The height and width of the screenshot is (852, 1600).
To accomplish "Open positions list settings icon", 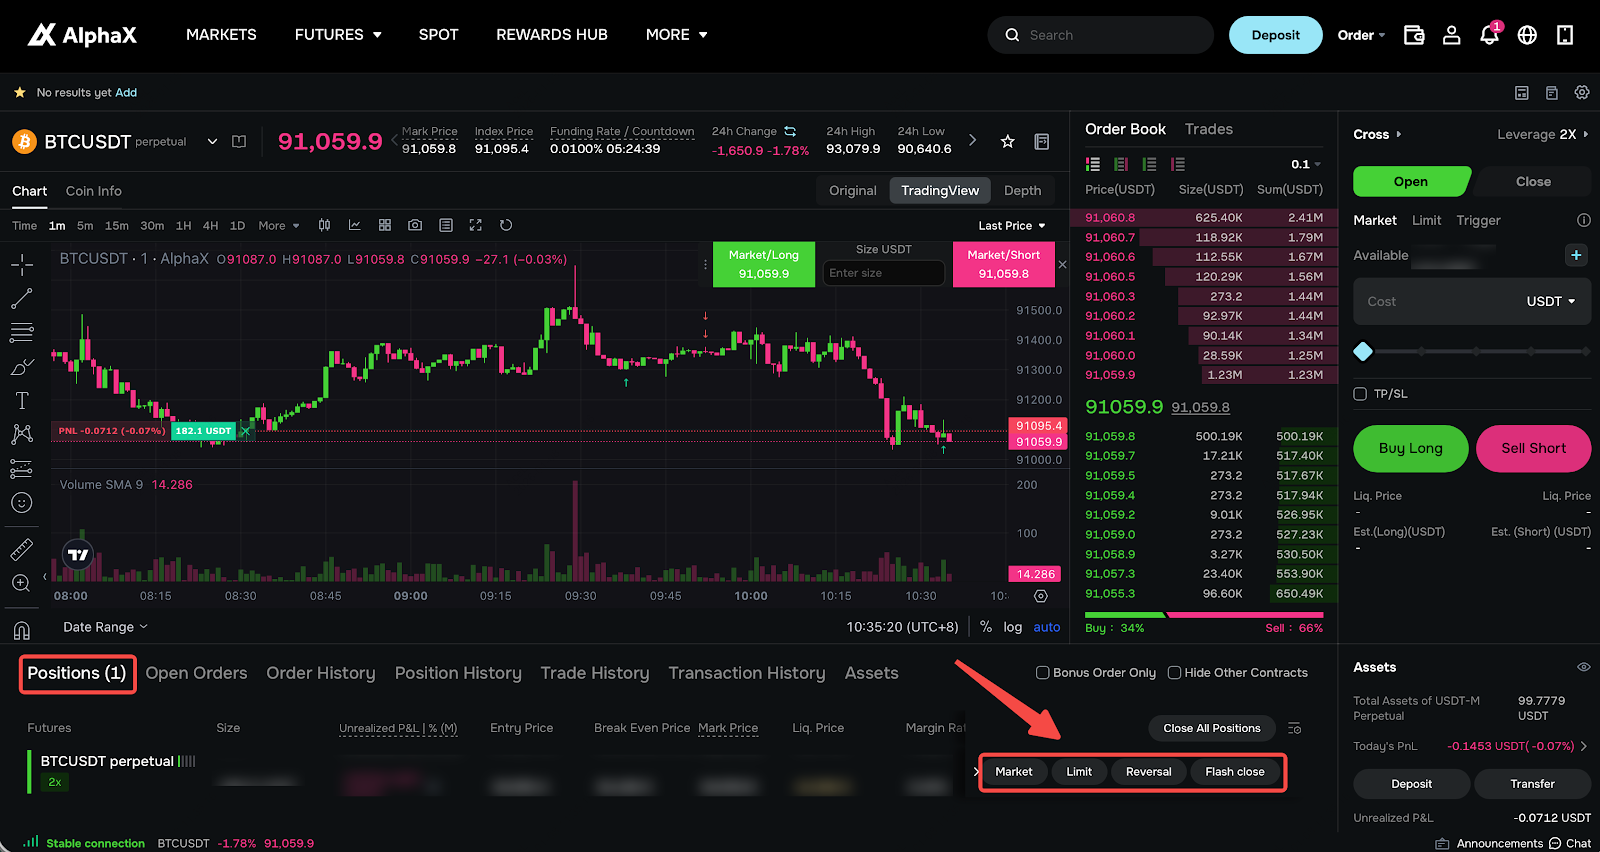I will (1295, 728).
